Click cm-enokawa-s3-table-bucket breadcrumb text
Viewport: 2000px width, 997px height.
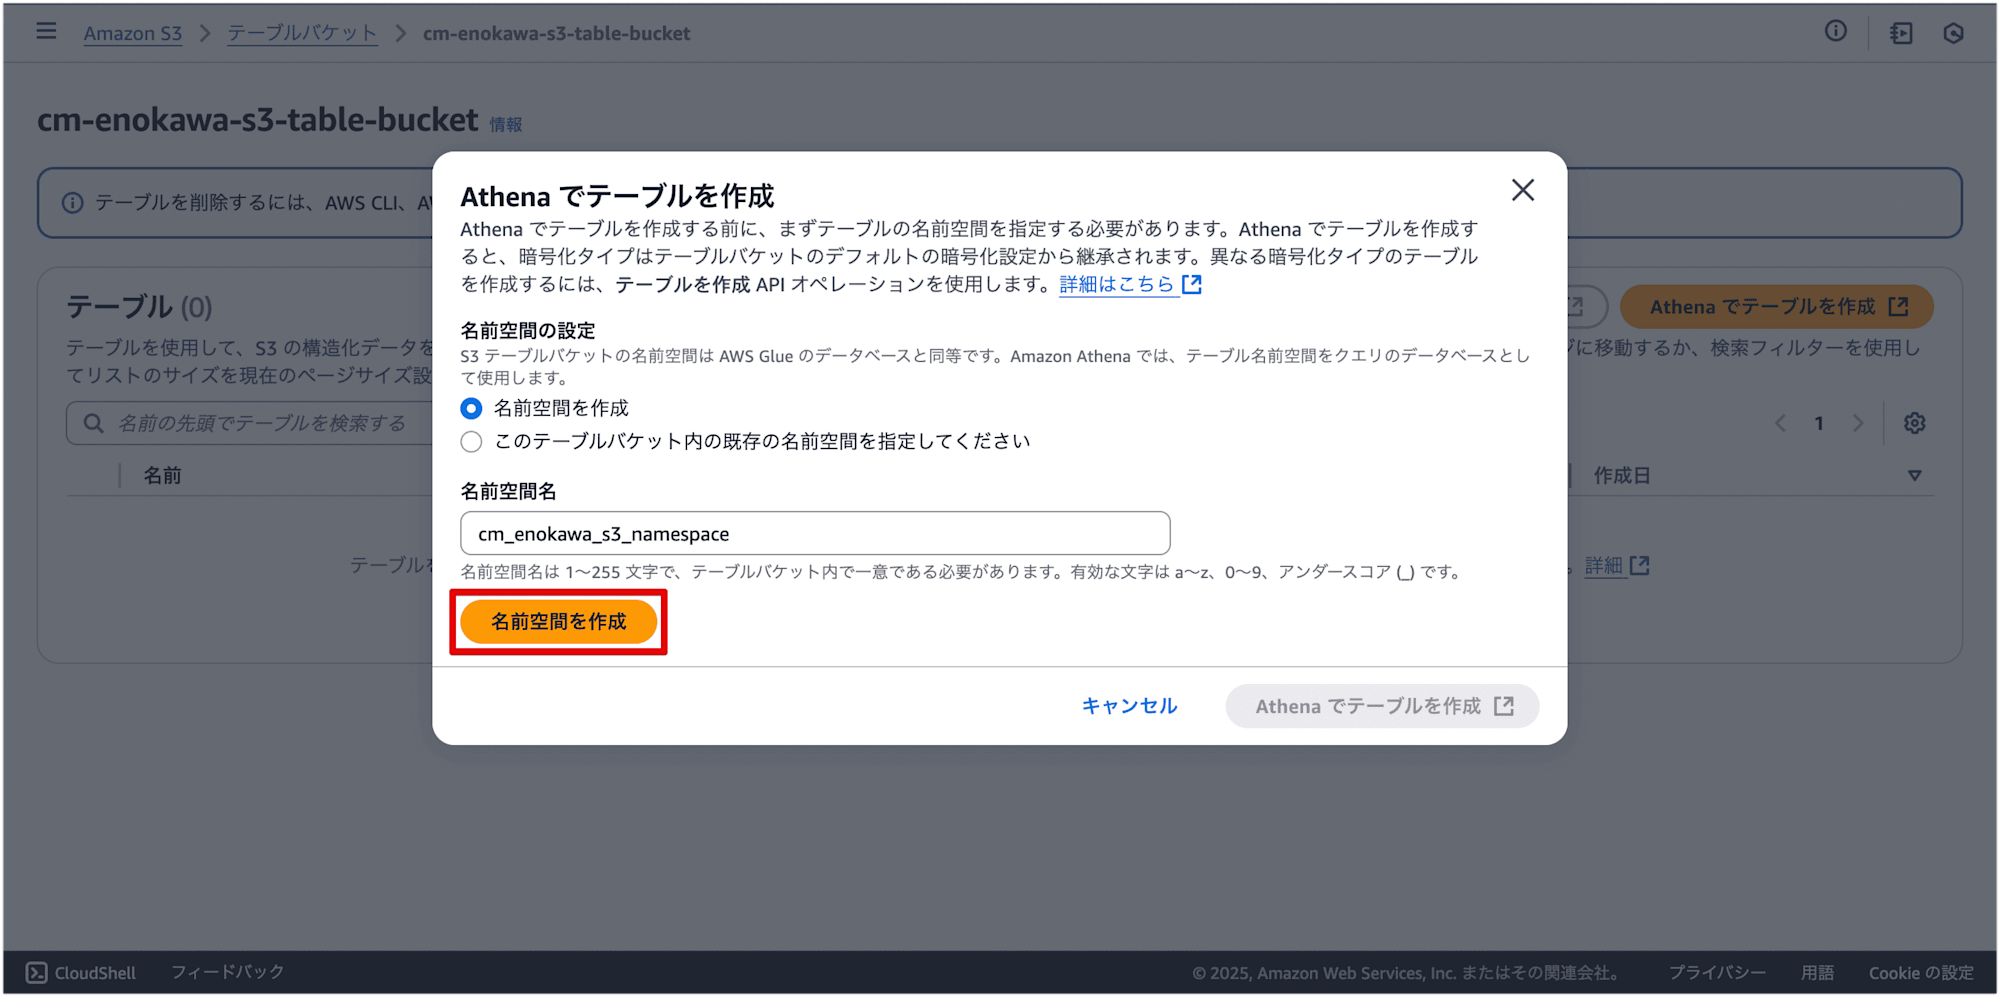coord(556,33)
